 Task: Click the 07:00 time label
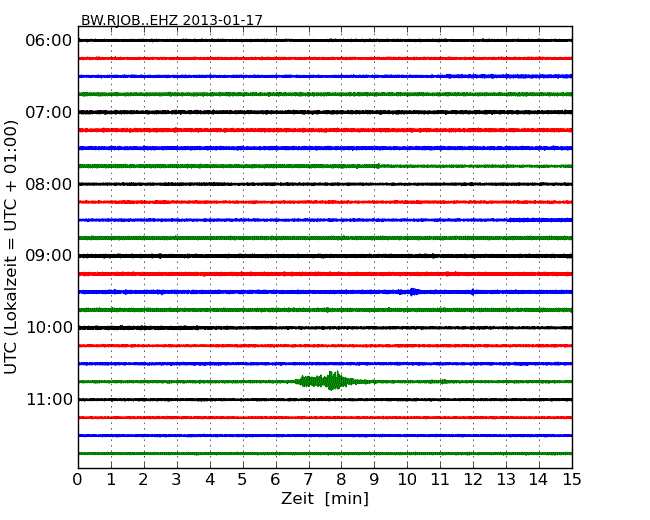[x=49, y=112]
